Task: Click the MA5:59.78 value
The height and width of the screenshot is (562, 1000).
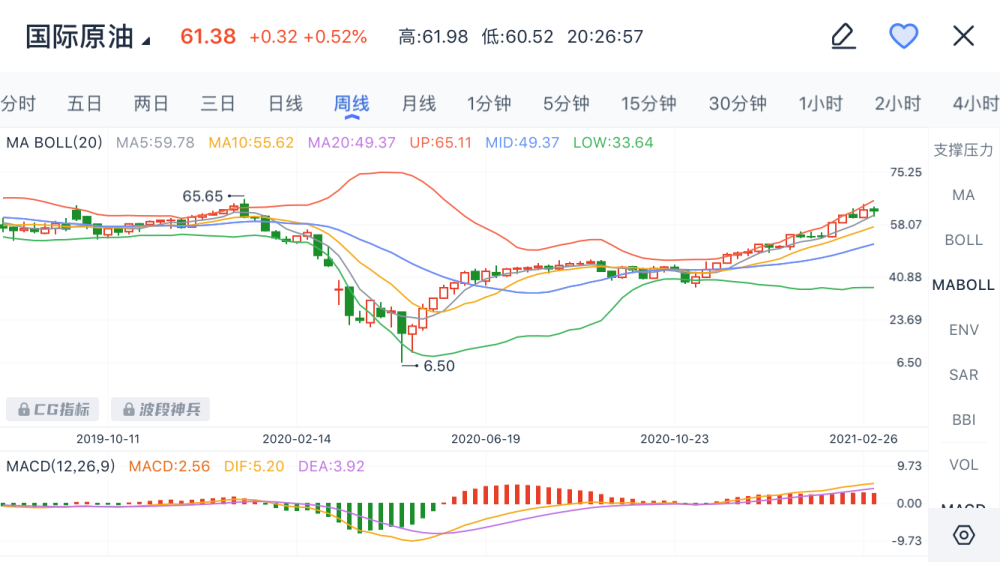Action: pos(155,142)
